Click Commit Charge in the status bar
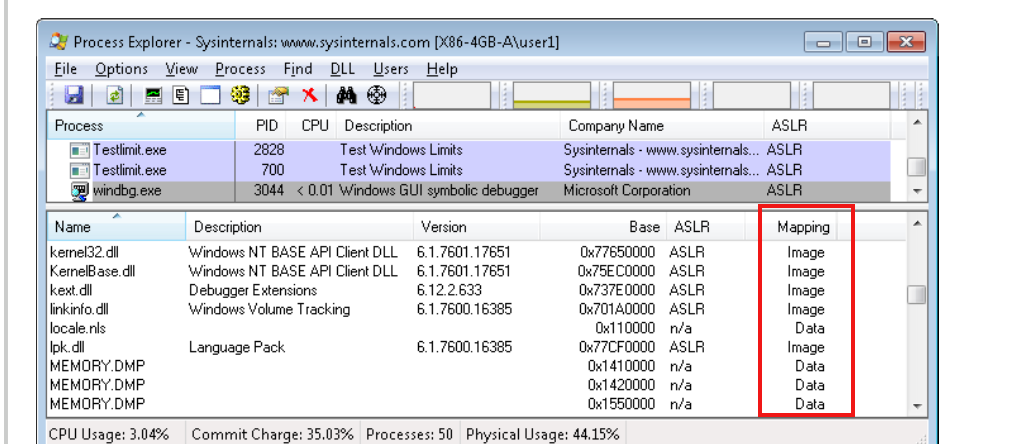This screenshot has height=444, width=1012. (273, 434)
